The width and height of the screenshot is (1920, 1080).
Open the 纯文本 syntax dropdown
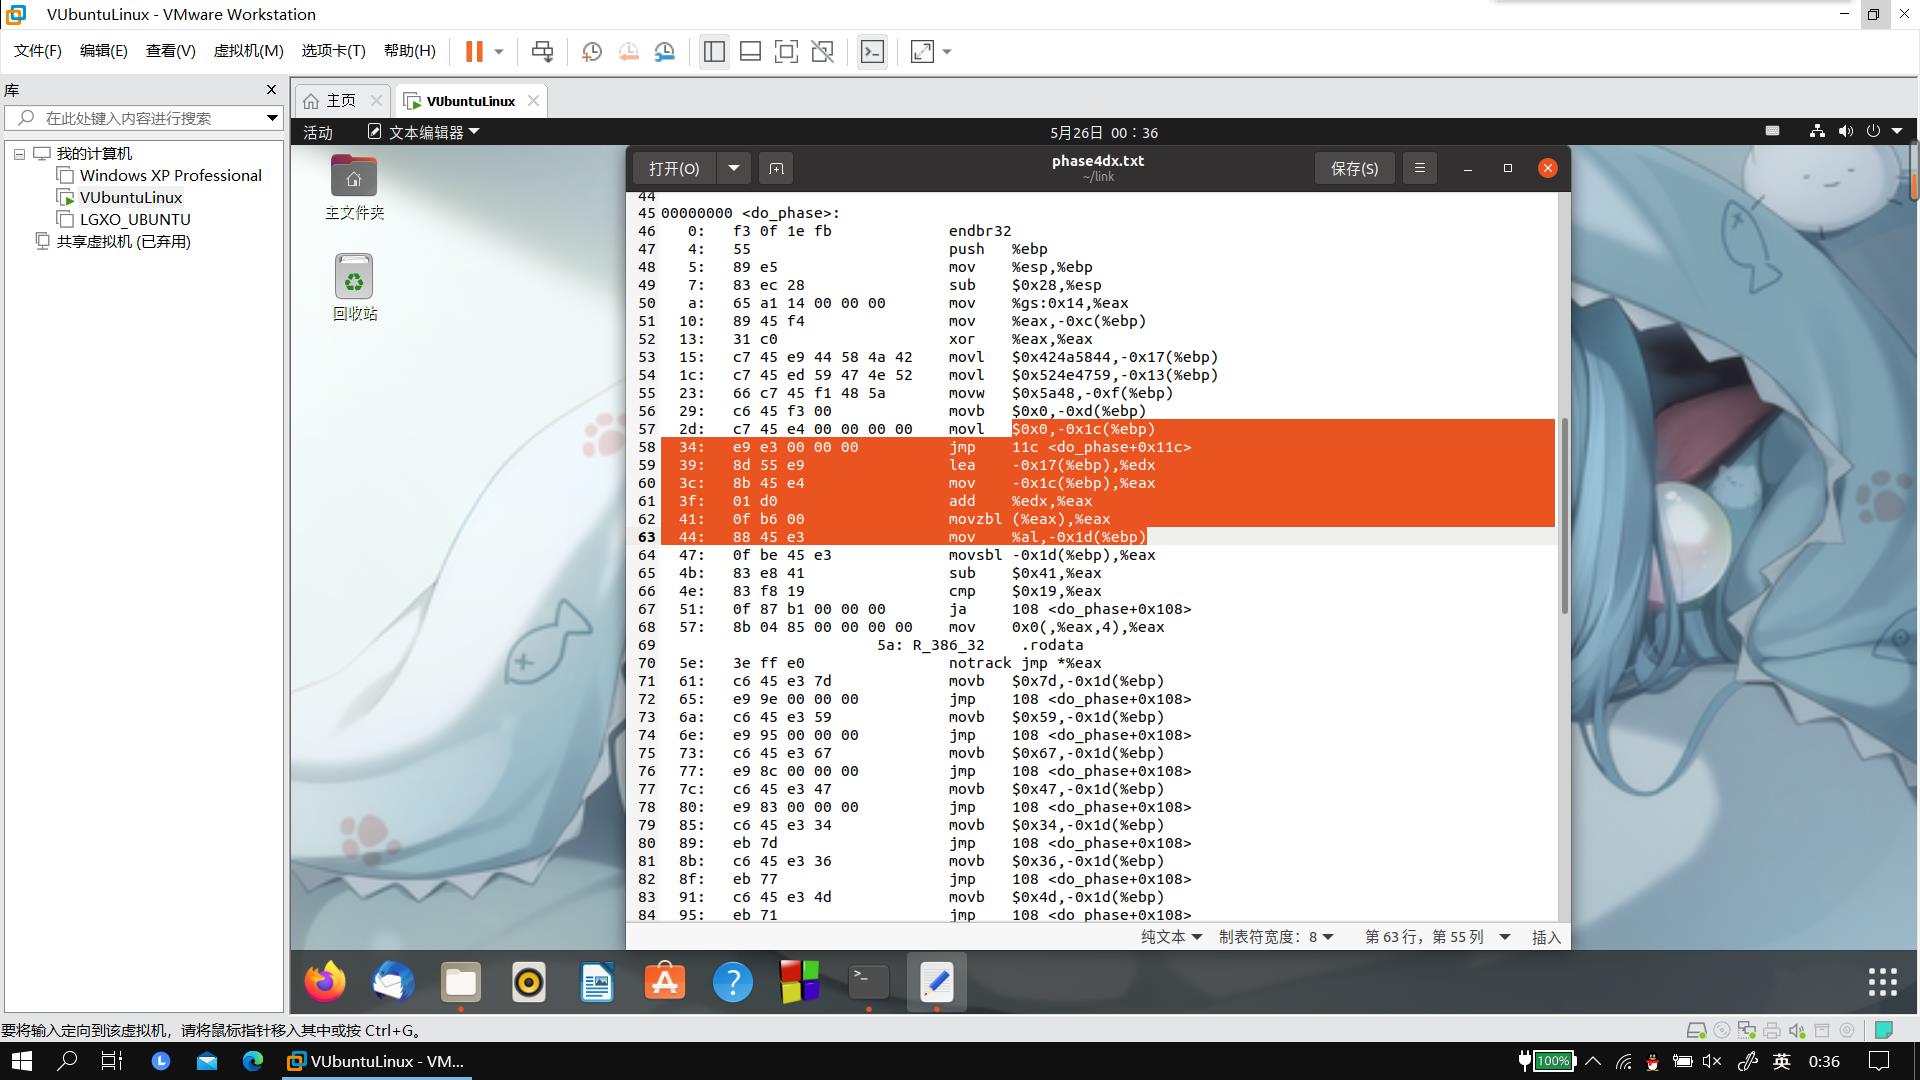1171,937
